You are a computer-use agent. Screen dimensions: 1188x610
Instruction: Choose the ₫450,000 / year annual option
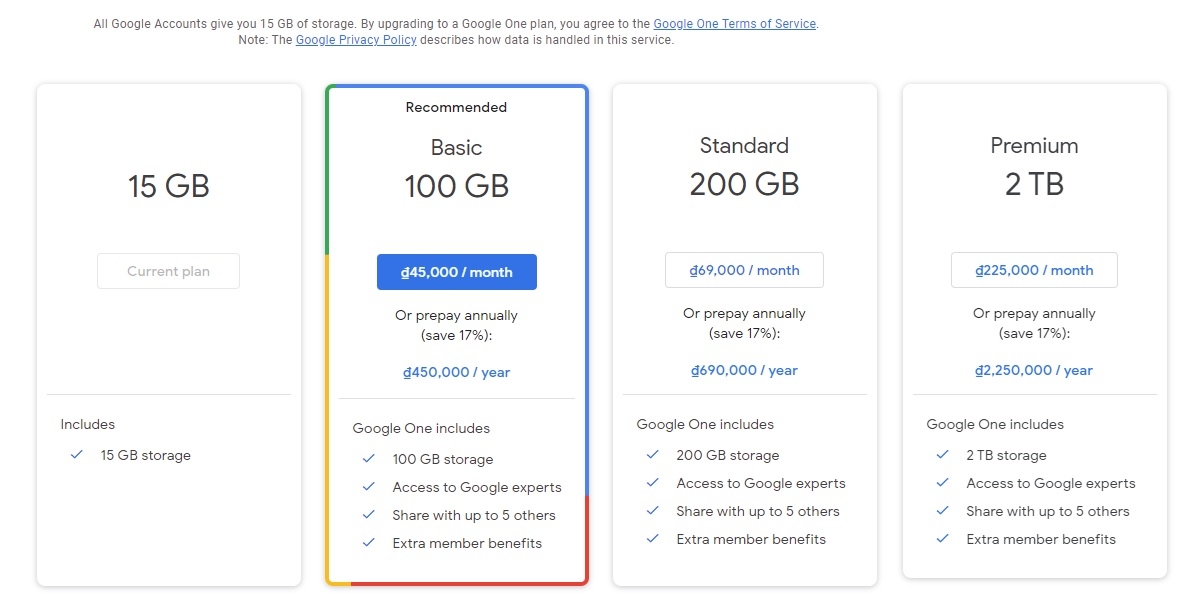[456, 372]
